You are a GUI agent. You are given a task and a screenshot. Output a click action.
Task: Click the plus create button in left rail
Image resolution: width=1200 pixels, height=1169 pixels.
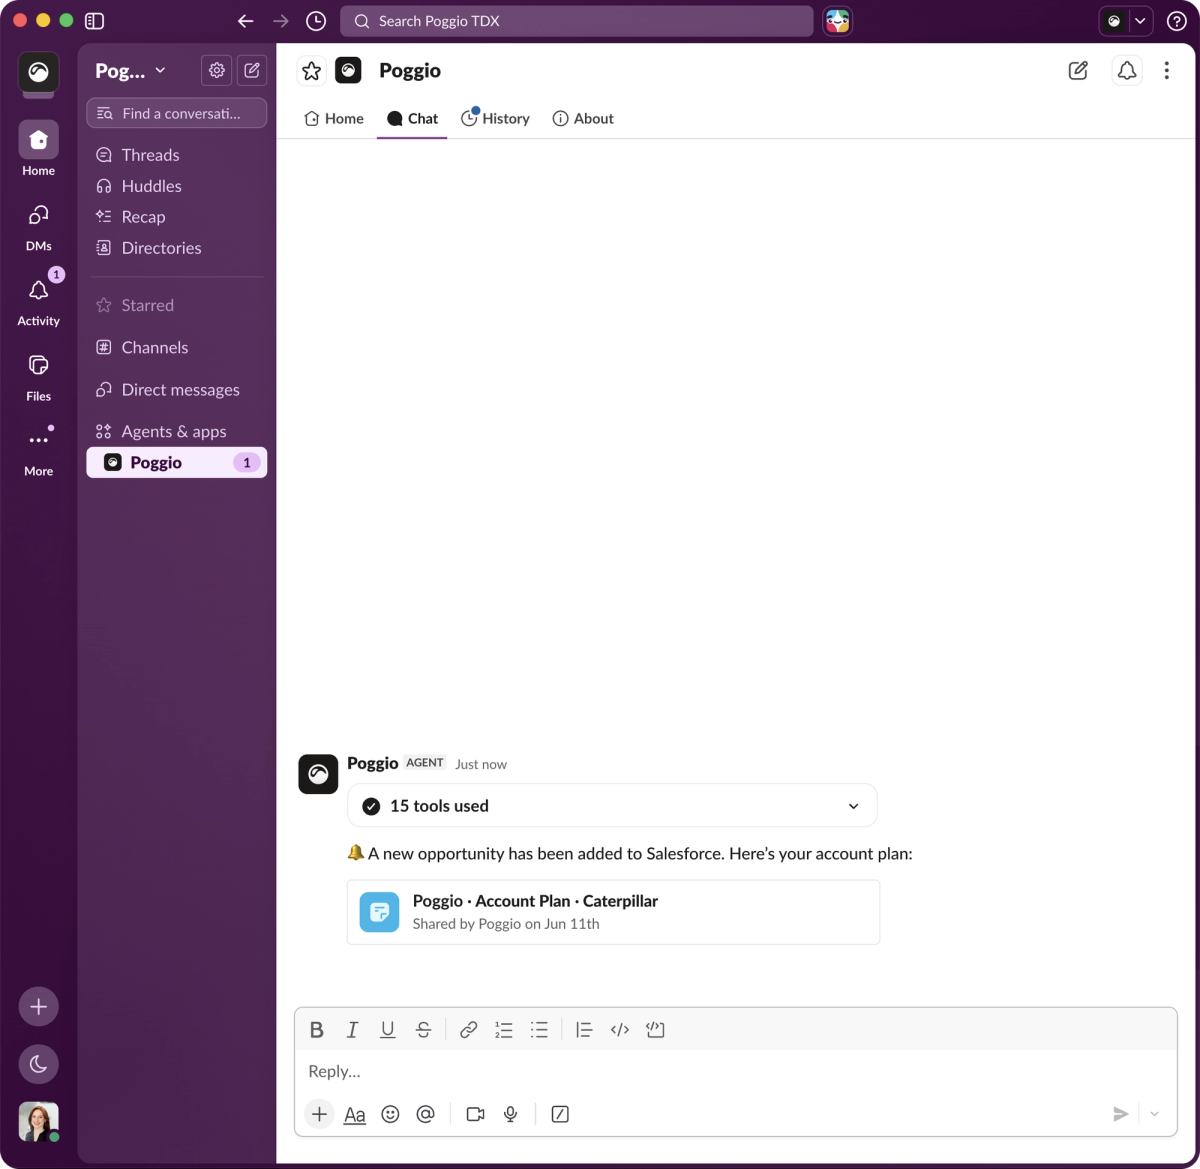tap(38, 1007)
